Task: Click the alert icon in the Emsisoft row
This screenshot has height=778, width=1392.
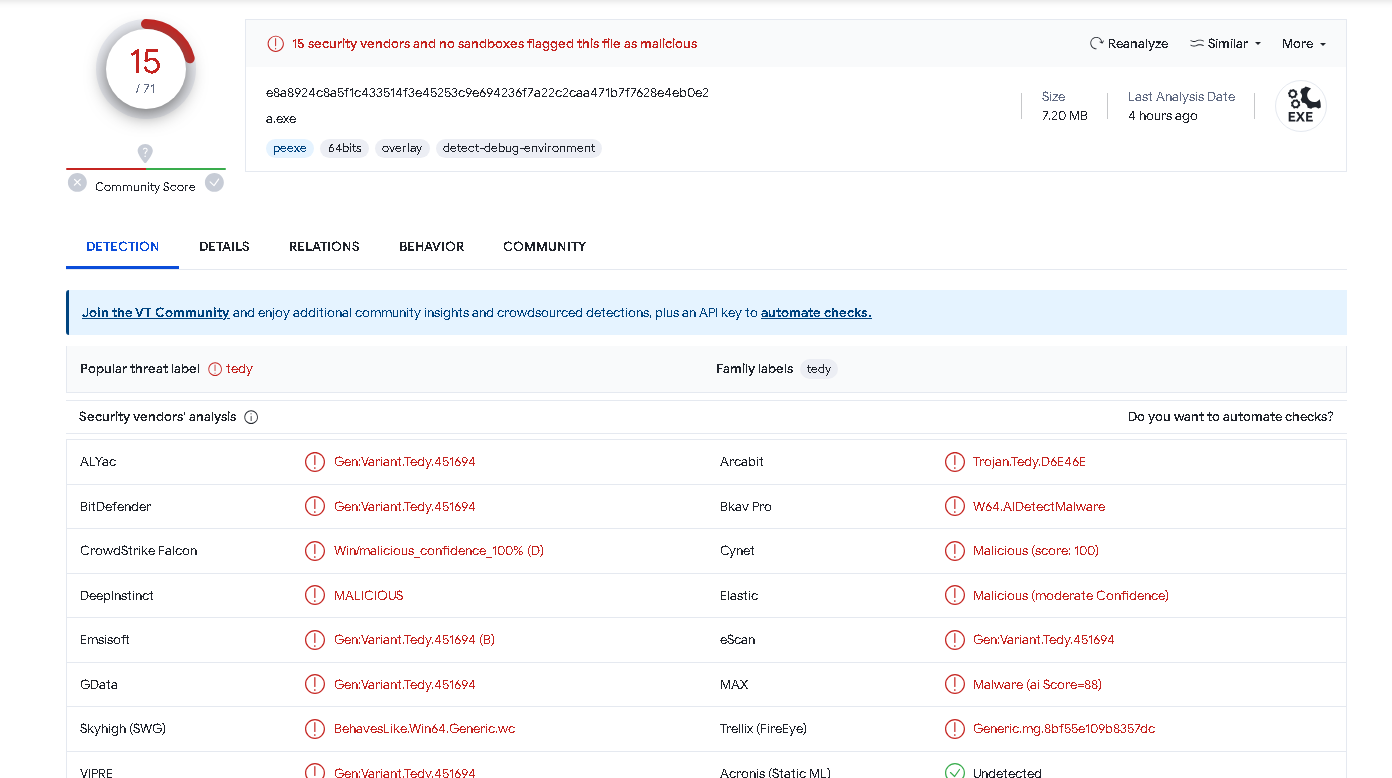Action: tap(315, 640)
